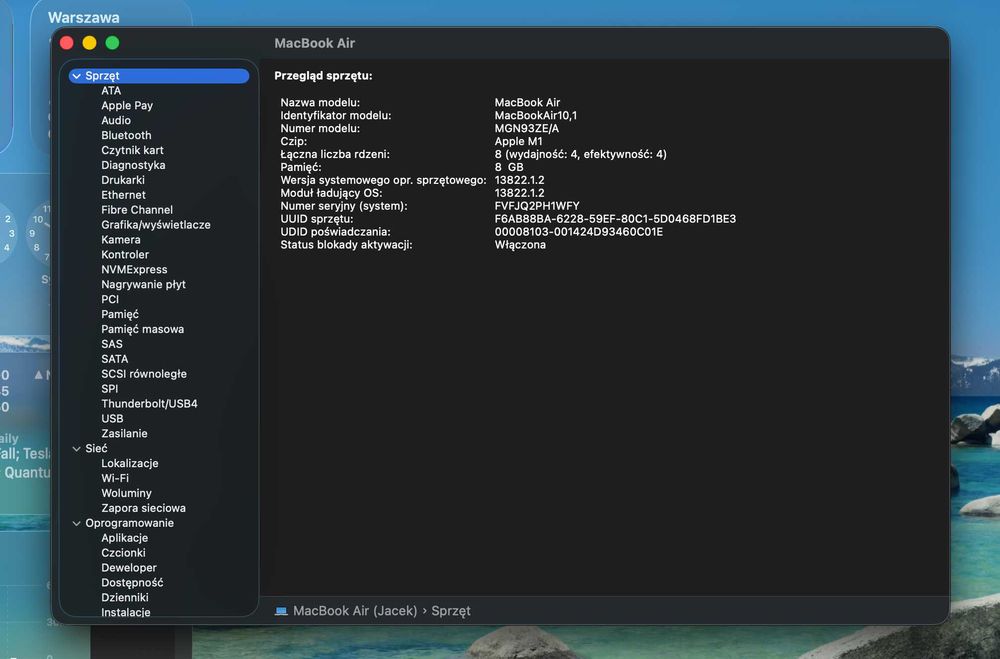1000x659 pixels.
Task: Open the SPI entry
Action: pyautogui.click(x=110, y=389)
